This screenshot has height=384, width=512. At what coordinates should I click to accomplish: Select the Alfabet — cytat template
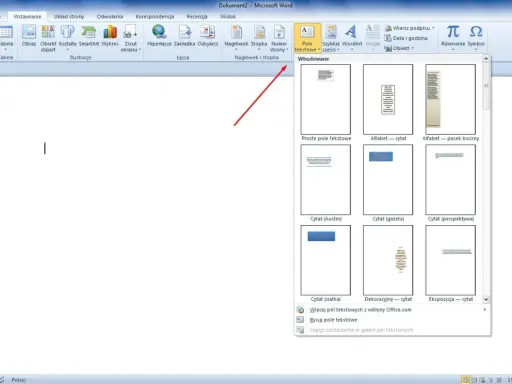click(x=388, y=99)
